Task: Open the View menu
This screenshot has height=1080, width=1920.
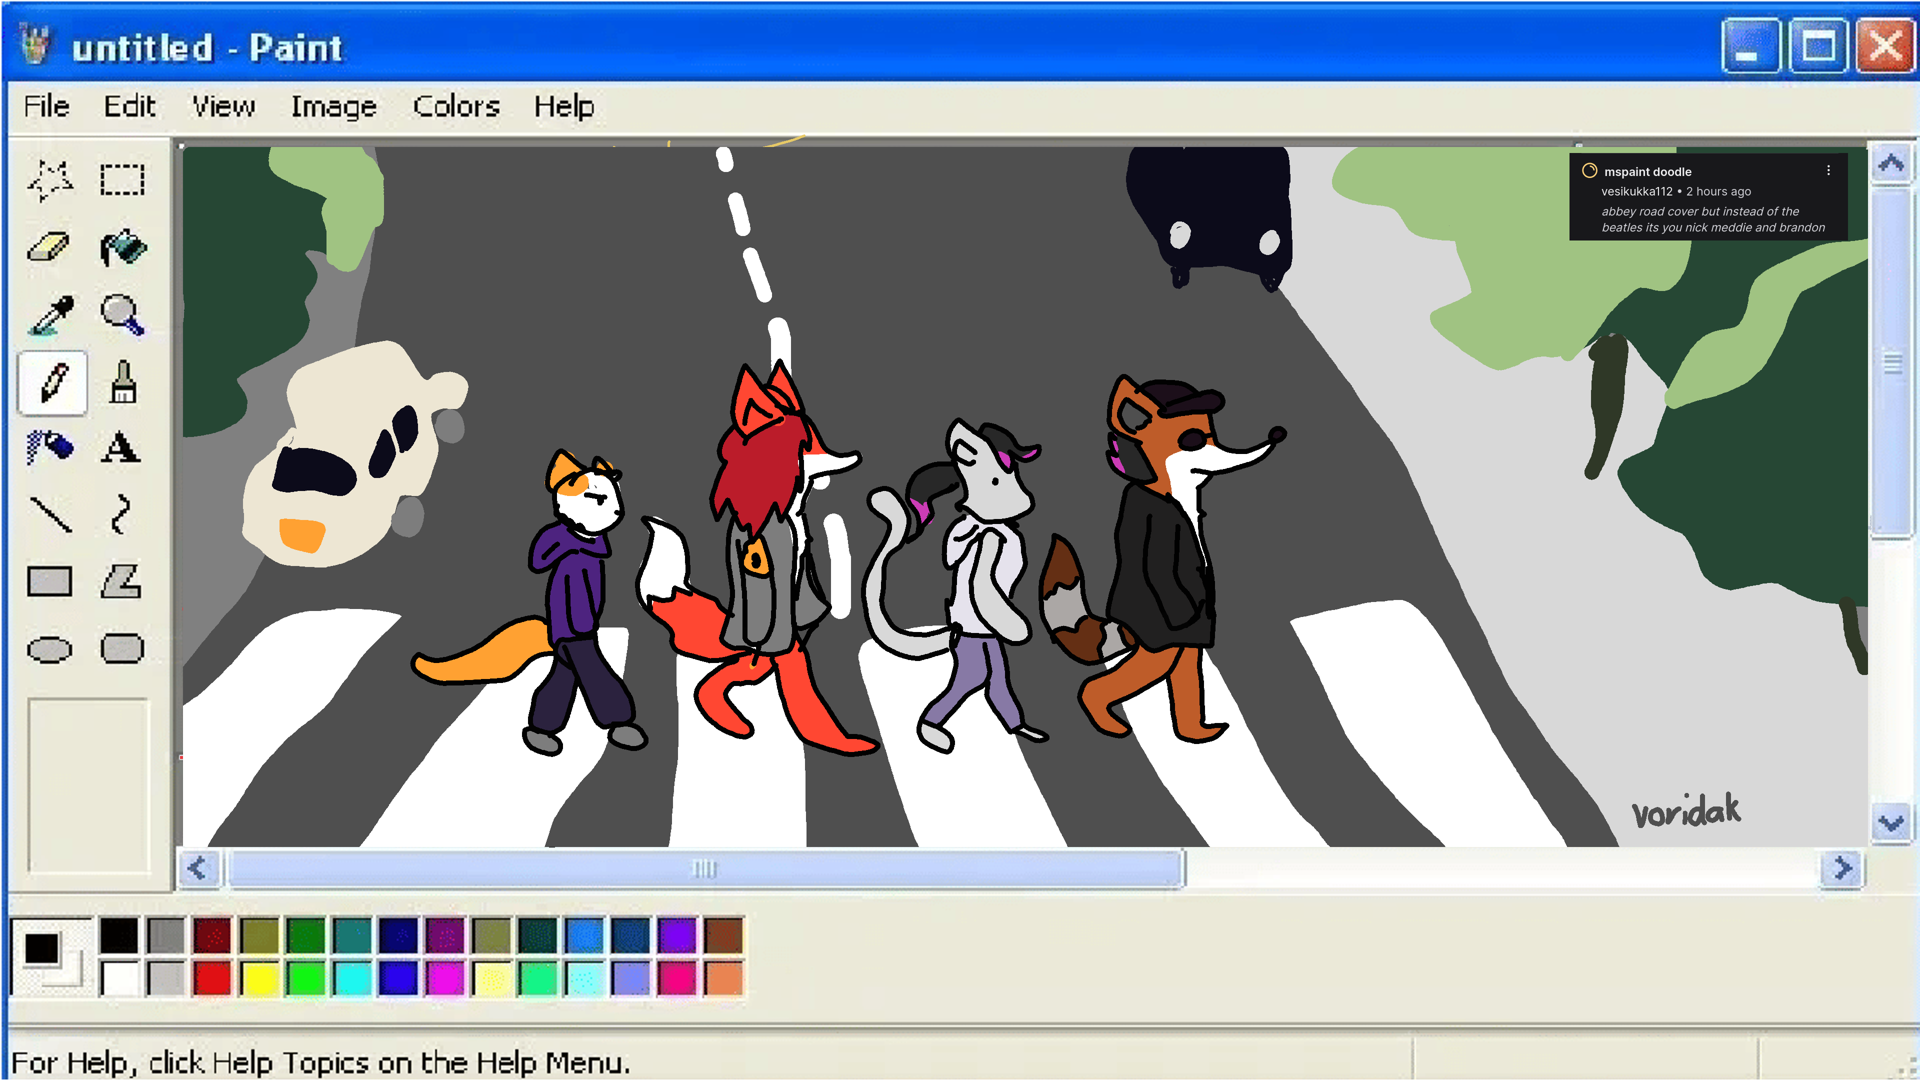Action: pos(224,106)
